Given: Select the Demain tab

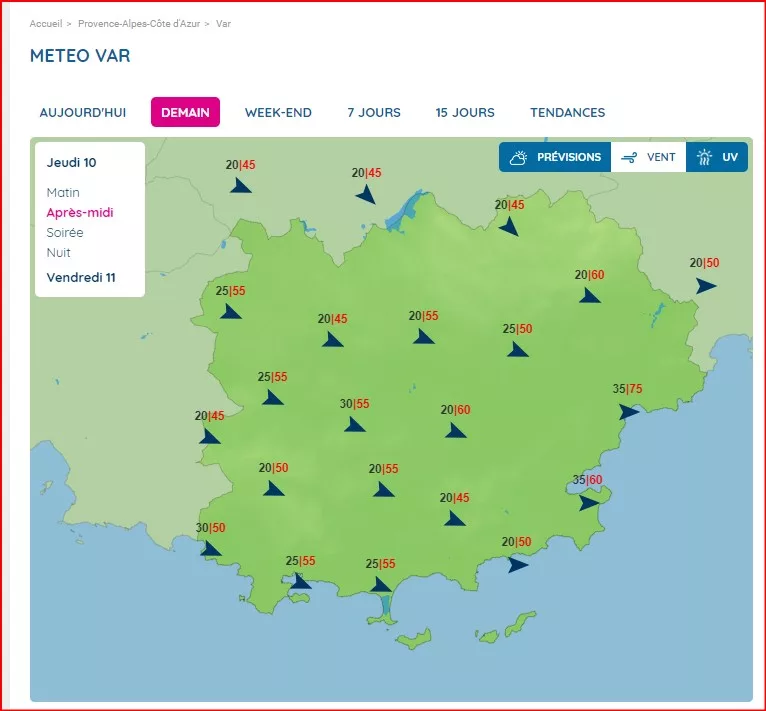Looking at the screenshot, I should (185, 112).
